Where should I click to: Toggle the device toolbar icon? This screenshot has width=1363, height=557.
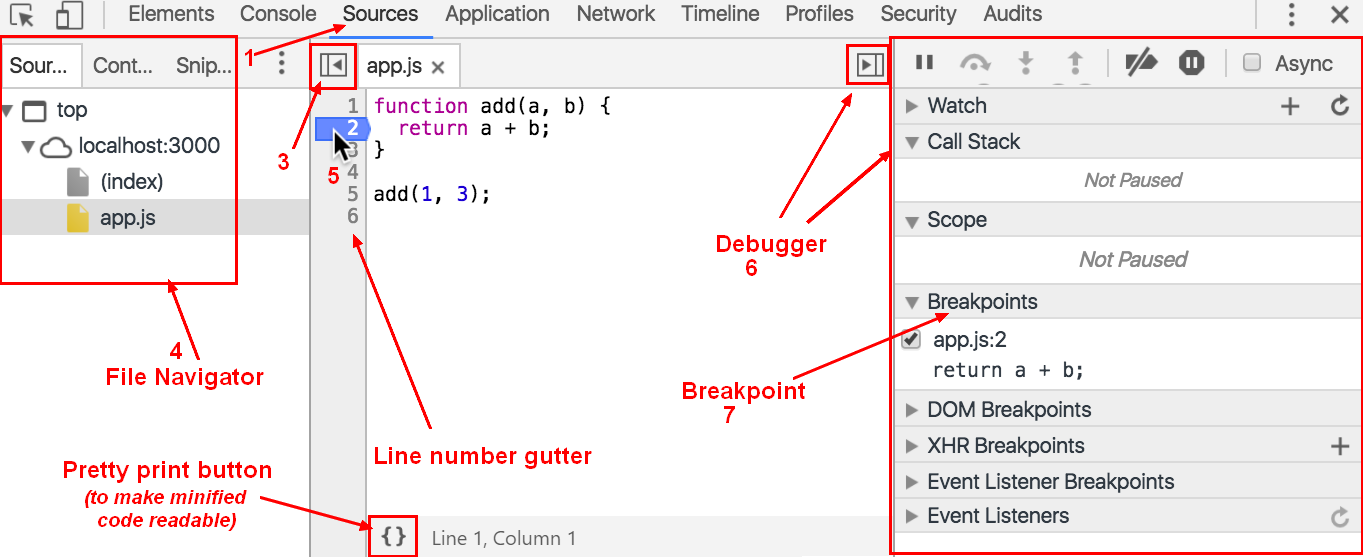[x=69, y=15]
